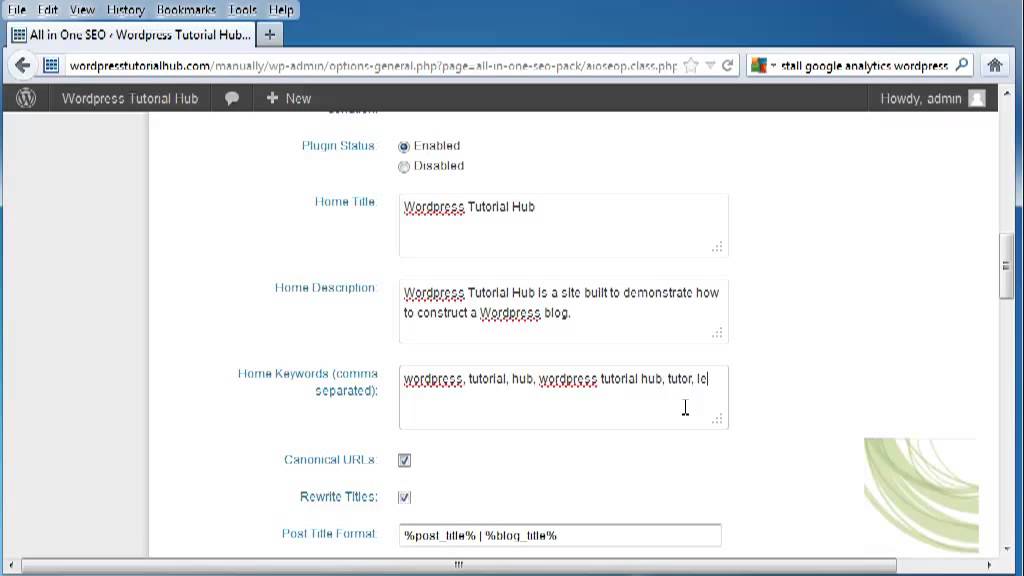Viewport: 1024px width, 576px height.
Task: Click the WordPress logo in admin bar
Action: pos(26,99)
